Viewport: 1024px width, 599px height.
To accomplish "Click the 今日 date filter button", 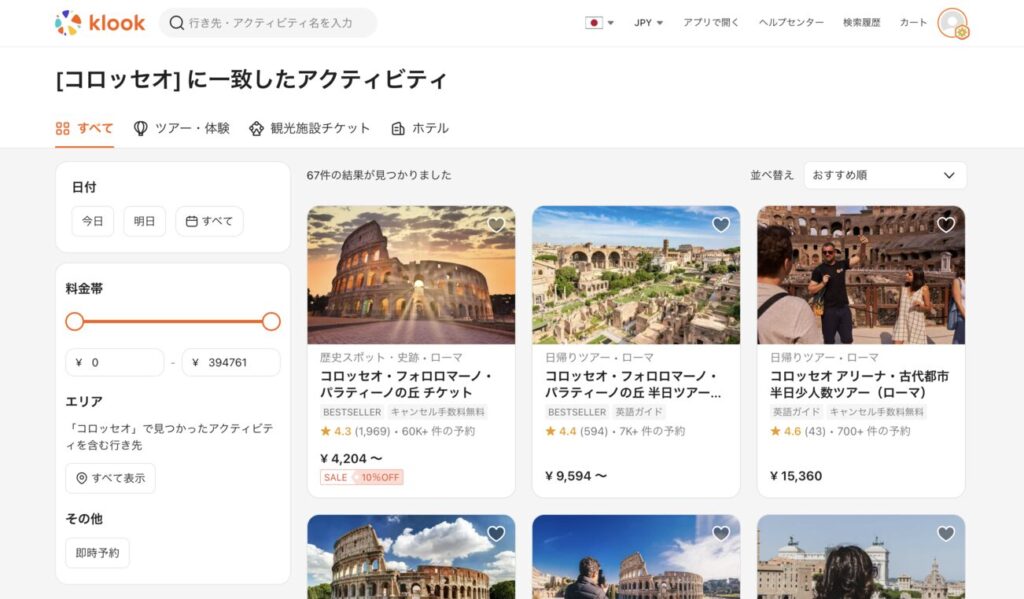I will (93, 221).
